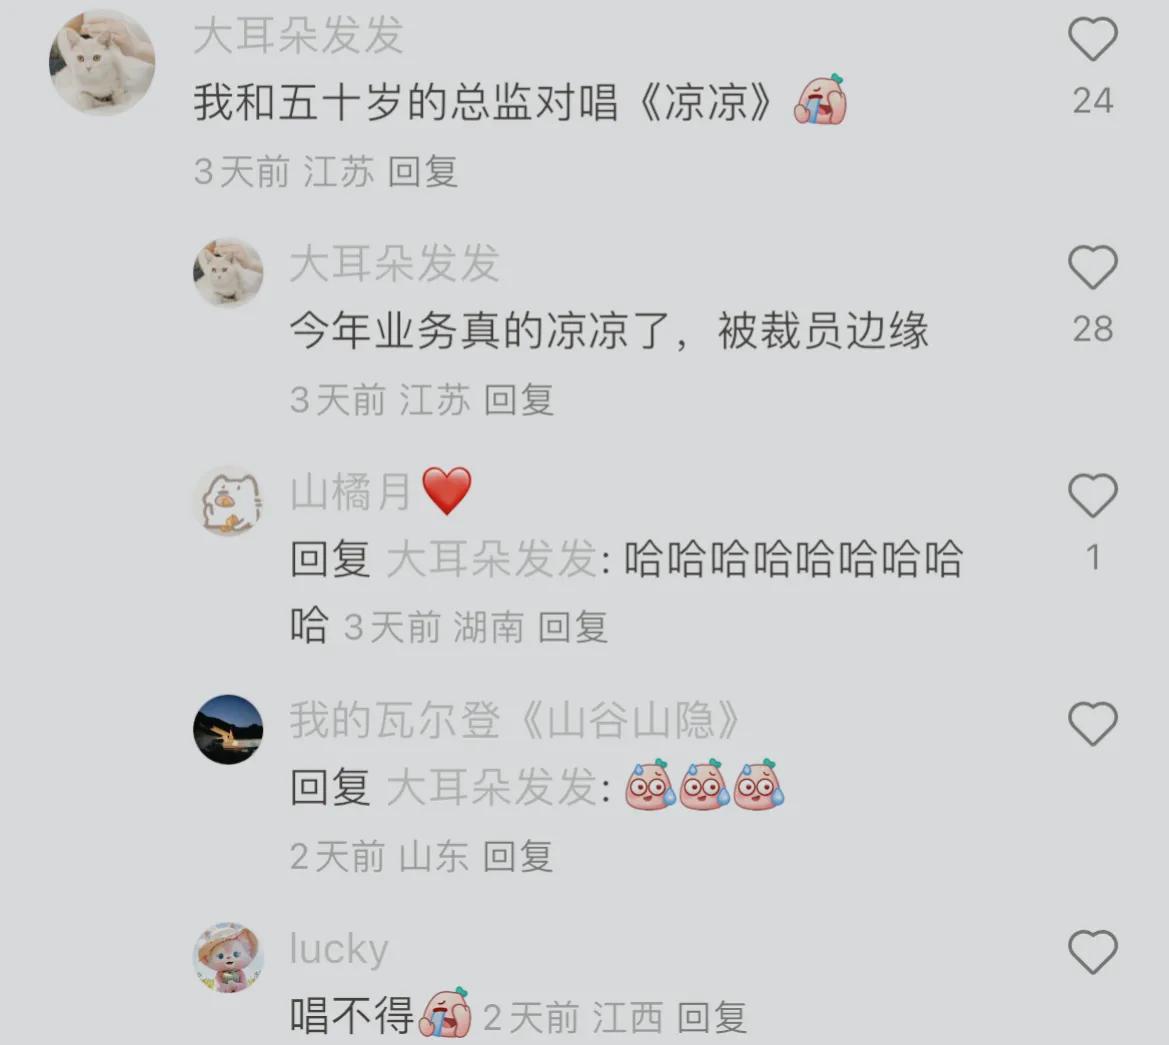The width and height of the screenshot is (1169, 1045).
Task: Open the lucky username profile
Action: [x=339, y=949]
